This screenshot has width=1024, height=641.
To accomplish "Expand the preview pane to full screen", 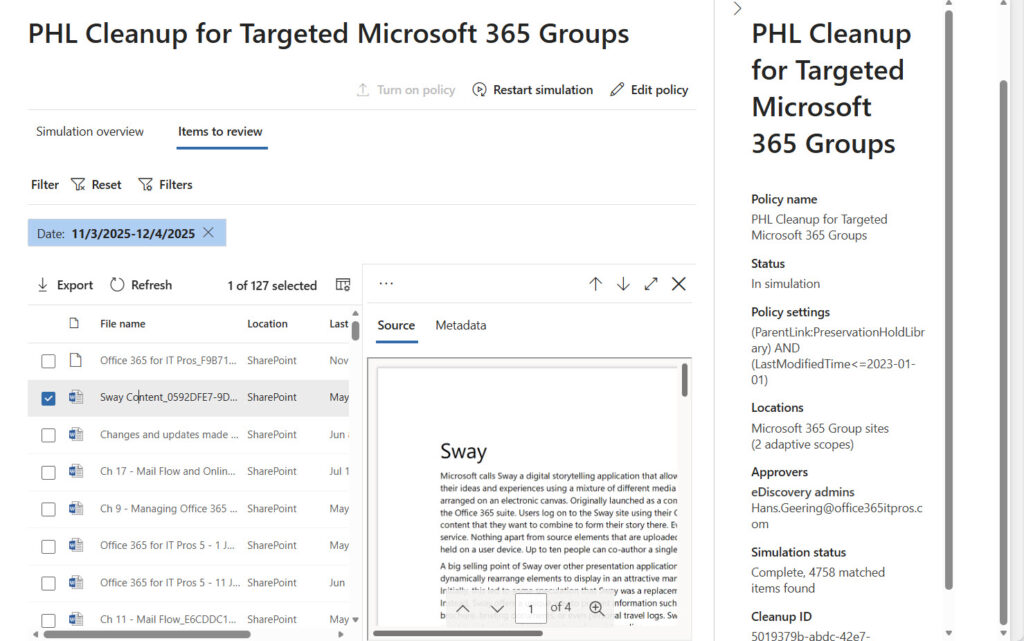I will pyautogui.click(x=651, y=284).
